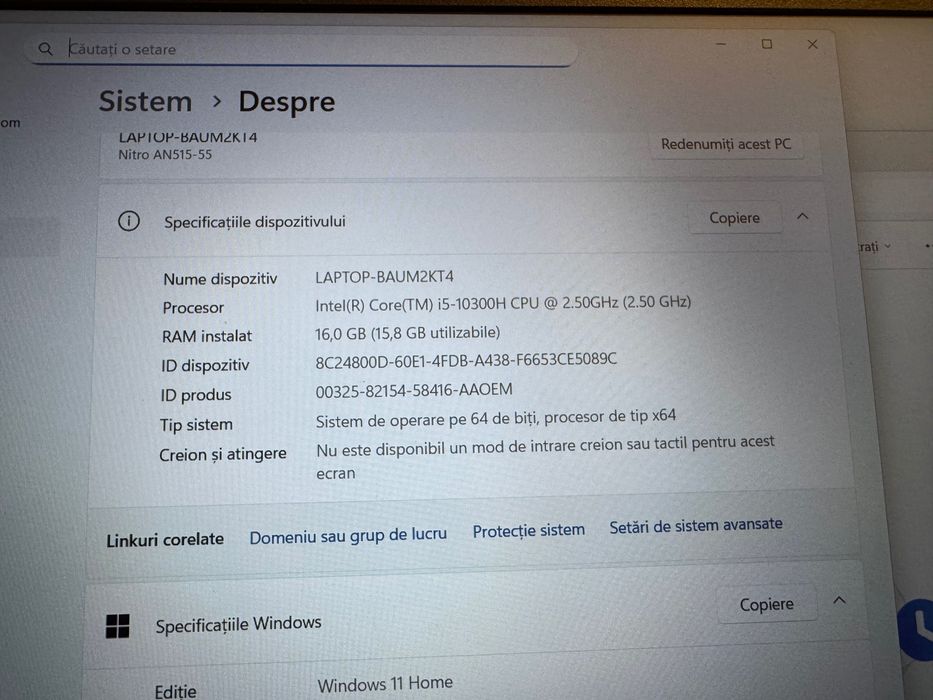
Task: Click the 'Procesor' label
Action: (193, 308)
